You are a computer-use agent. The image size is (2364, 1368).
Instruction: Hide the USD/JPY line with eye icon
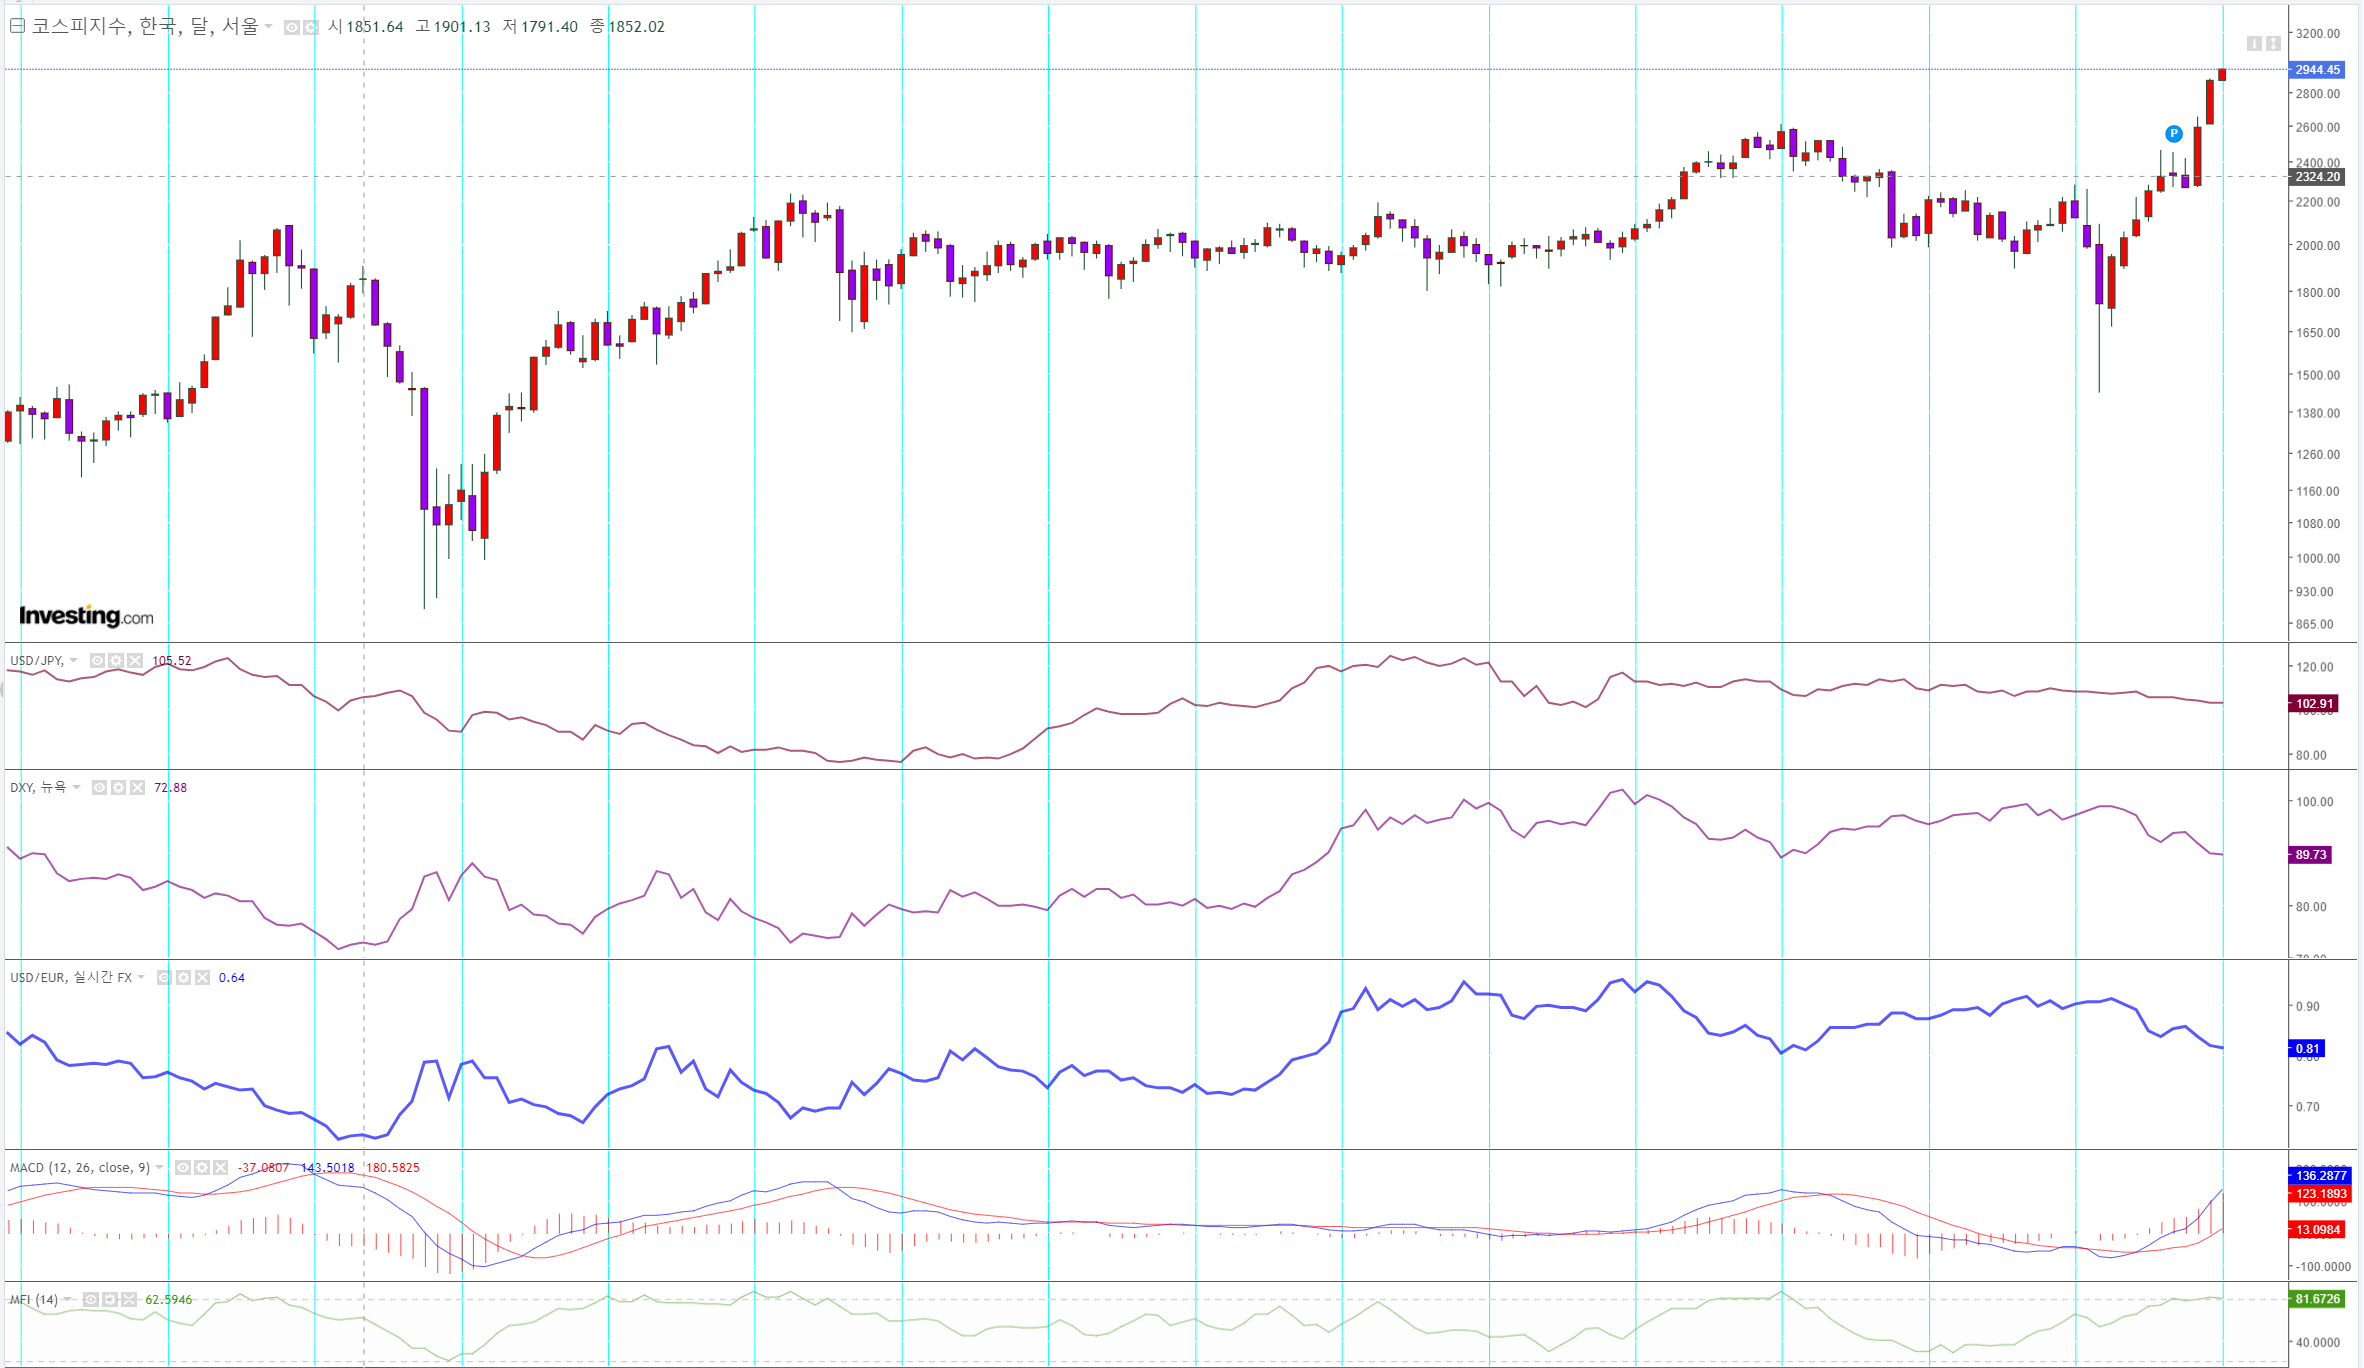coord(97,661)
